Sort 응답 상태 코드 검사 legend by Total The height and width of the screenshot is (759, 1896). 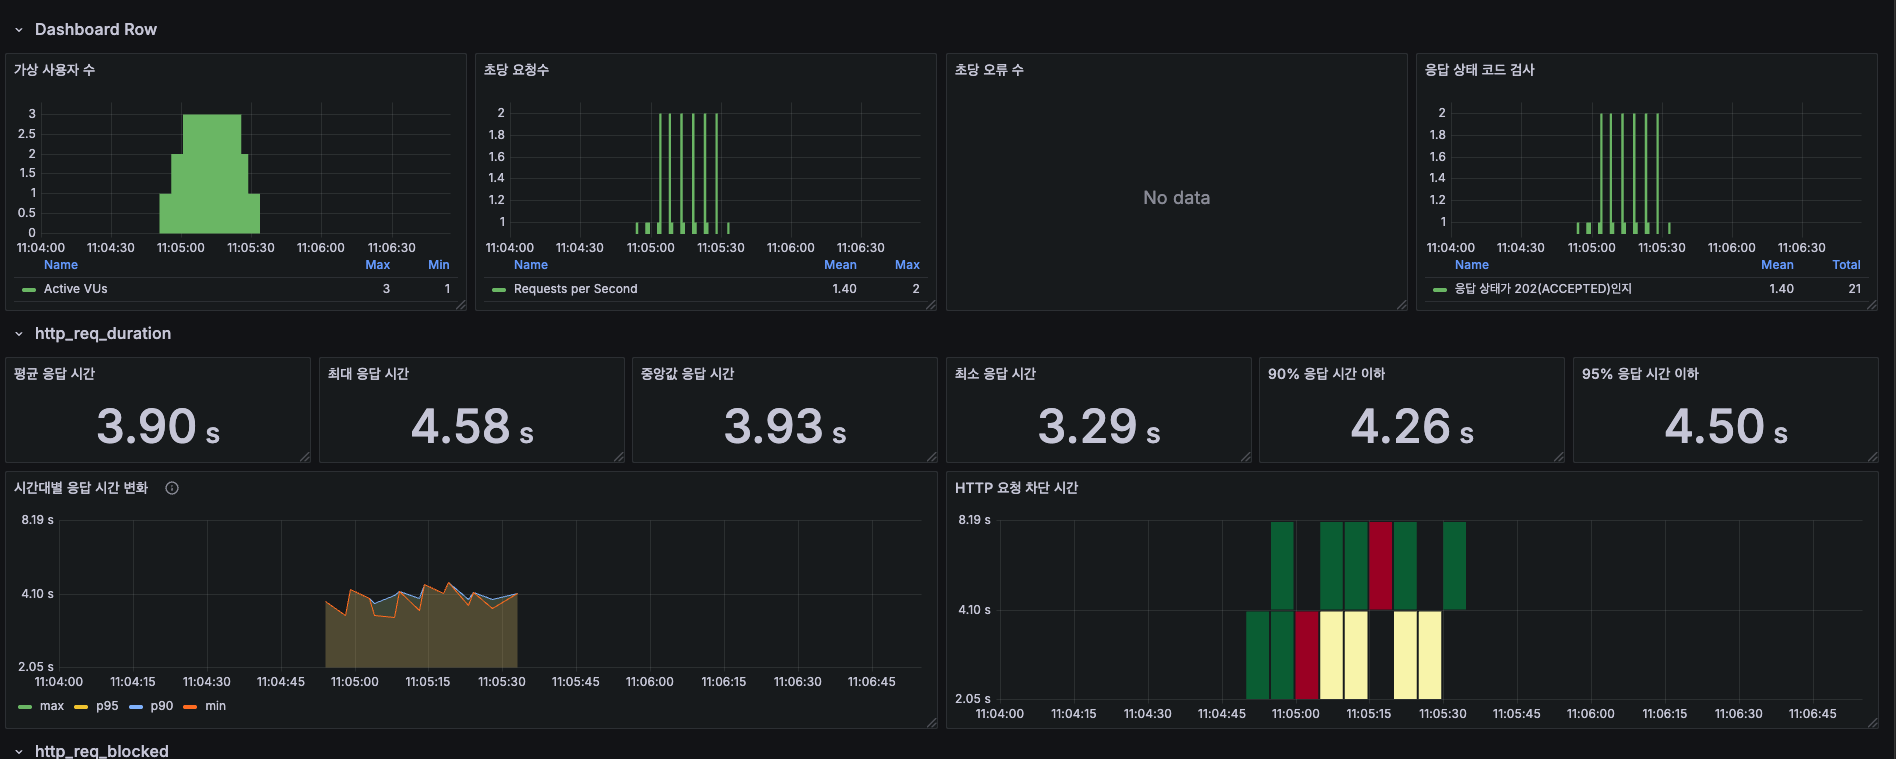tap(1846, 265)
